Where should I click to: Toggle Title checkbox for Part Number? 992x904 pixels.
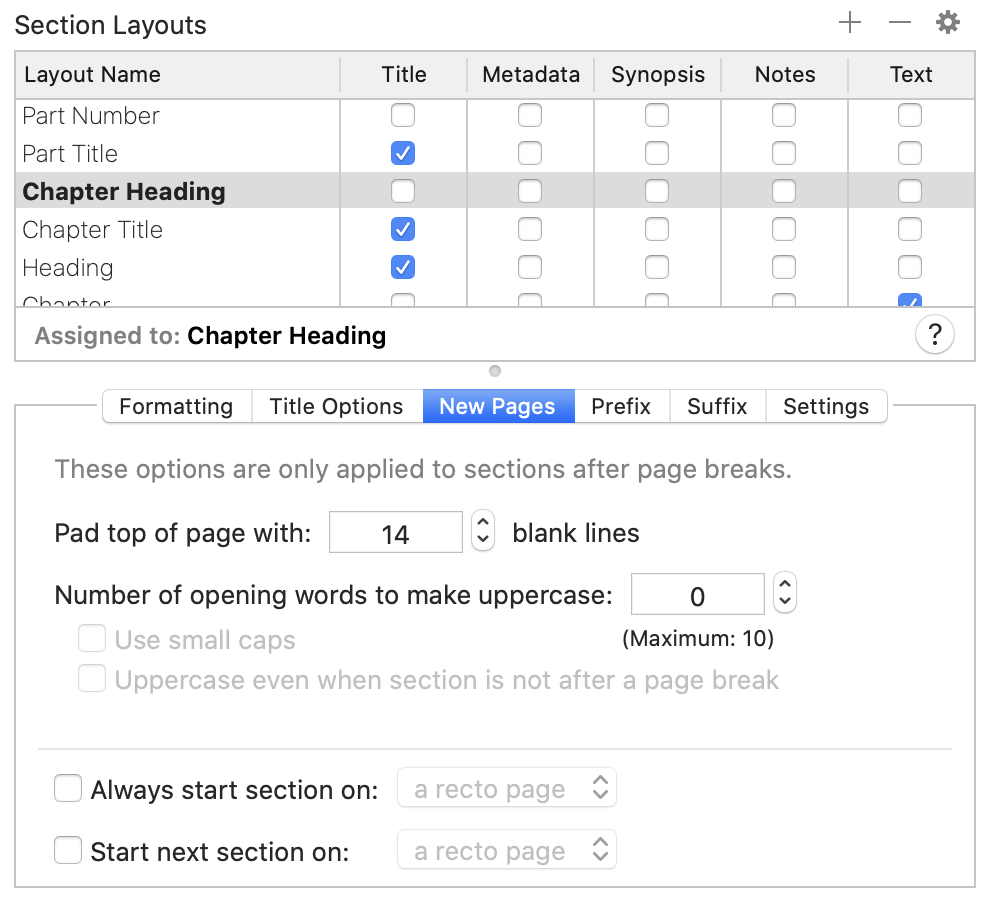click(403, 115)
